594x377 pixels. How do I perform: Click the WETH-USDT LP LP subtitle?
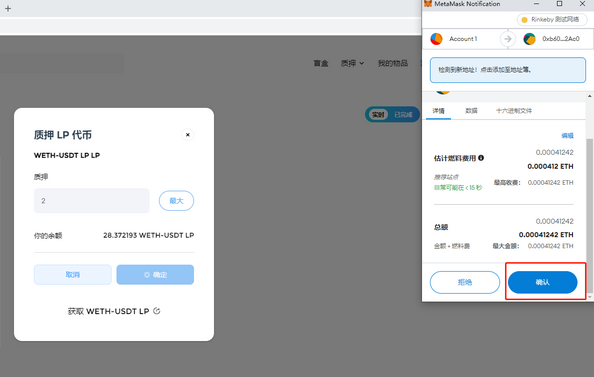click(67, 155)
